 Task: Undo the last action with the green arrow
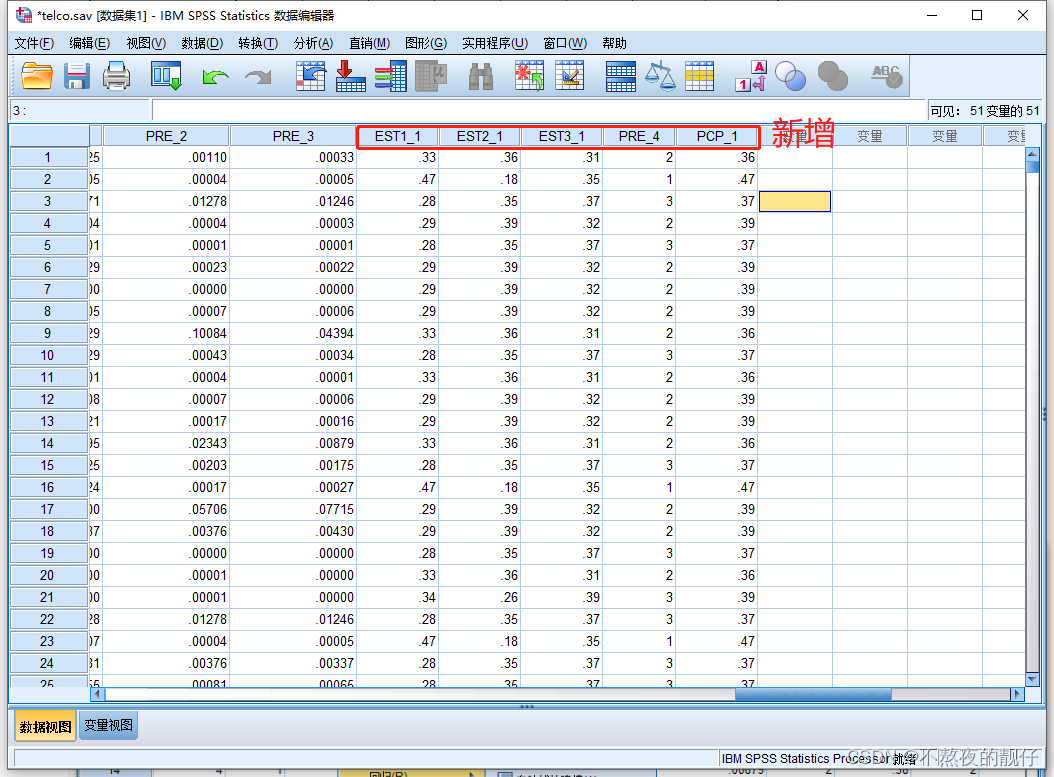pos(215,77)
